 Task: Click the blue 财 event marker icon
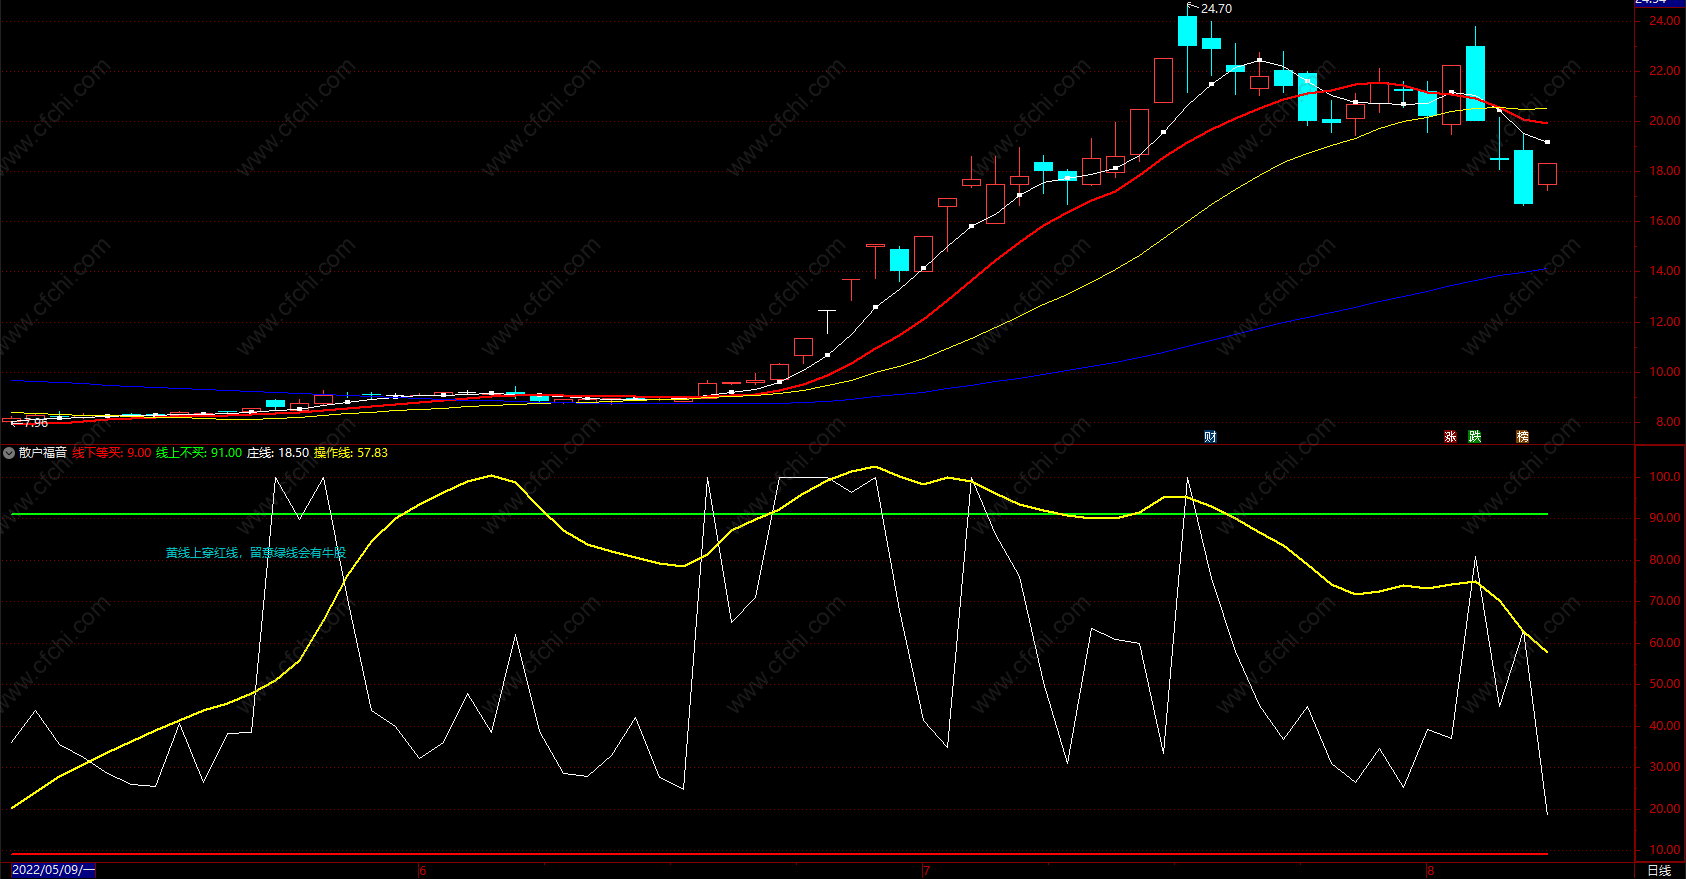[x=1210, y=436]
